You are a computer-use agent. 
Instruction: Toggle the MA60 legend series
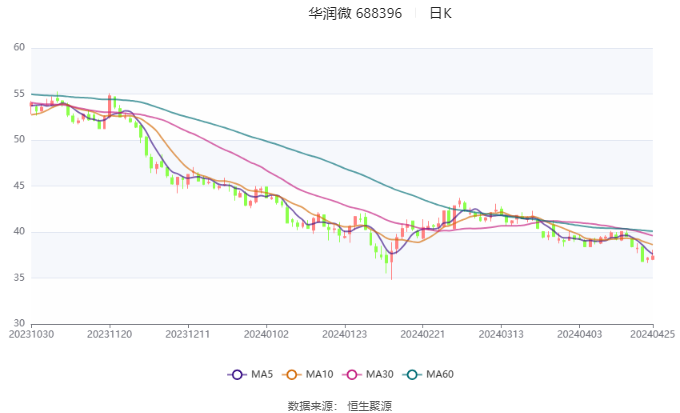(x=428, y=374)
